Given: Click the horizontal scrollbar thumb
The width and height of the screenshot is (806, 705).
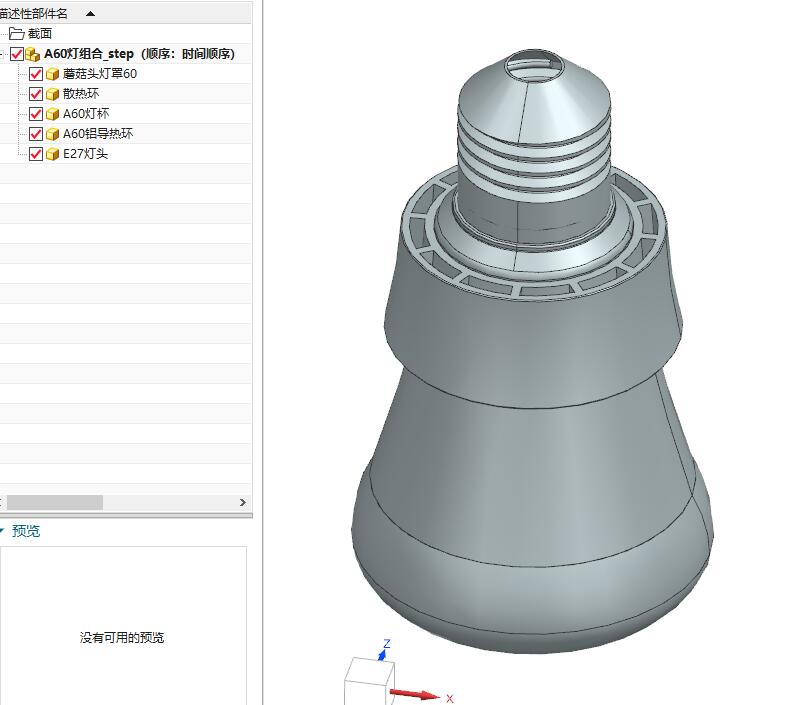Looking at the screenshot, I should click(54, 503).
